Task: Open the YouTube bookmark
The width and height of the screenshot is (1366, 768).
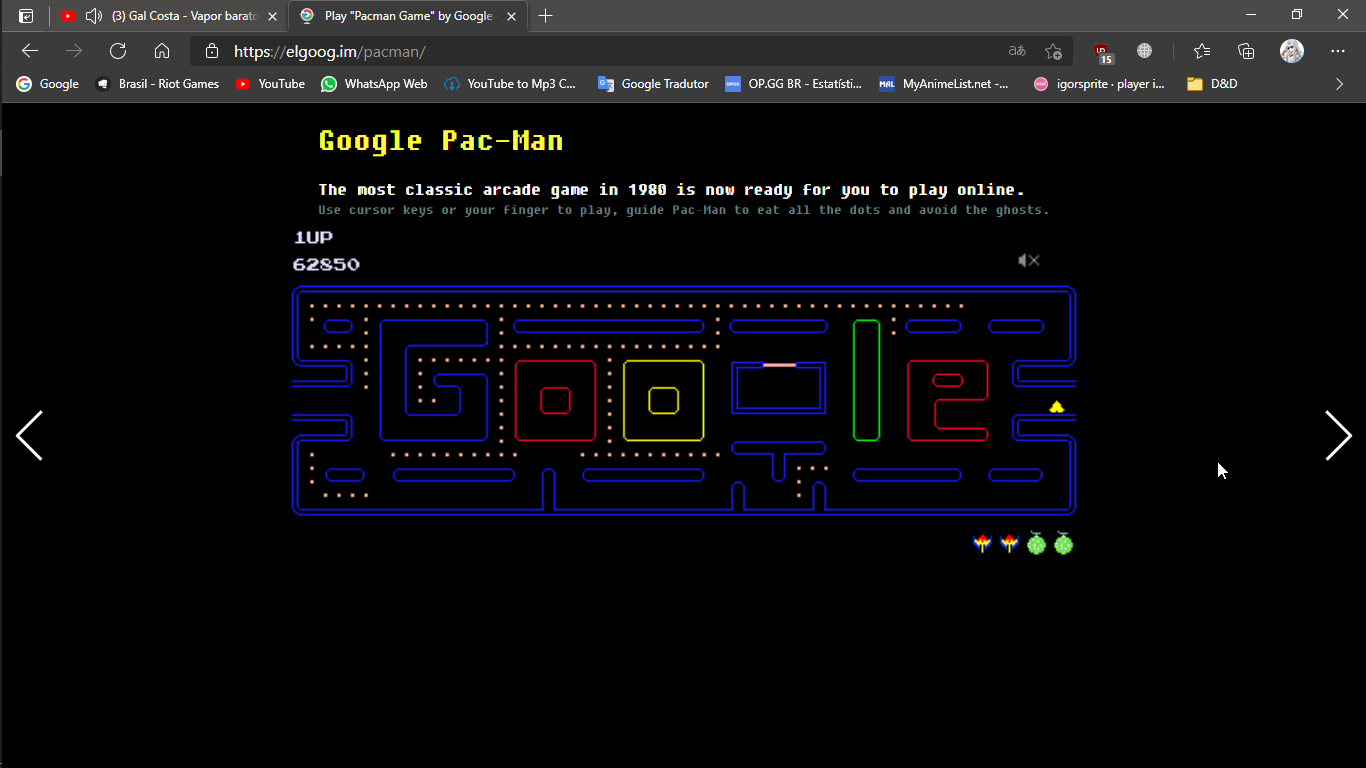Action: tap(270, 84)
